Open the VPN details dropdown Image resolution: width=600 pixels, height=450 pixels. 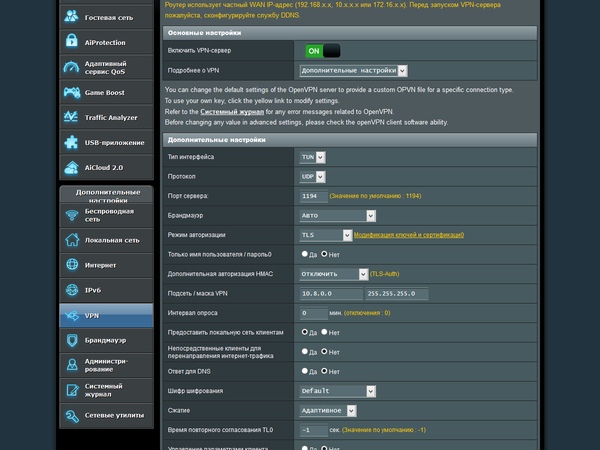(x=353, y=70)
